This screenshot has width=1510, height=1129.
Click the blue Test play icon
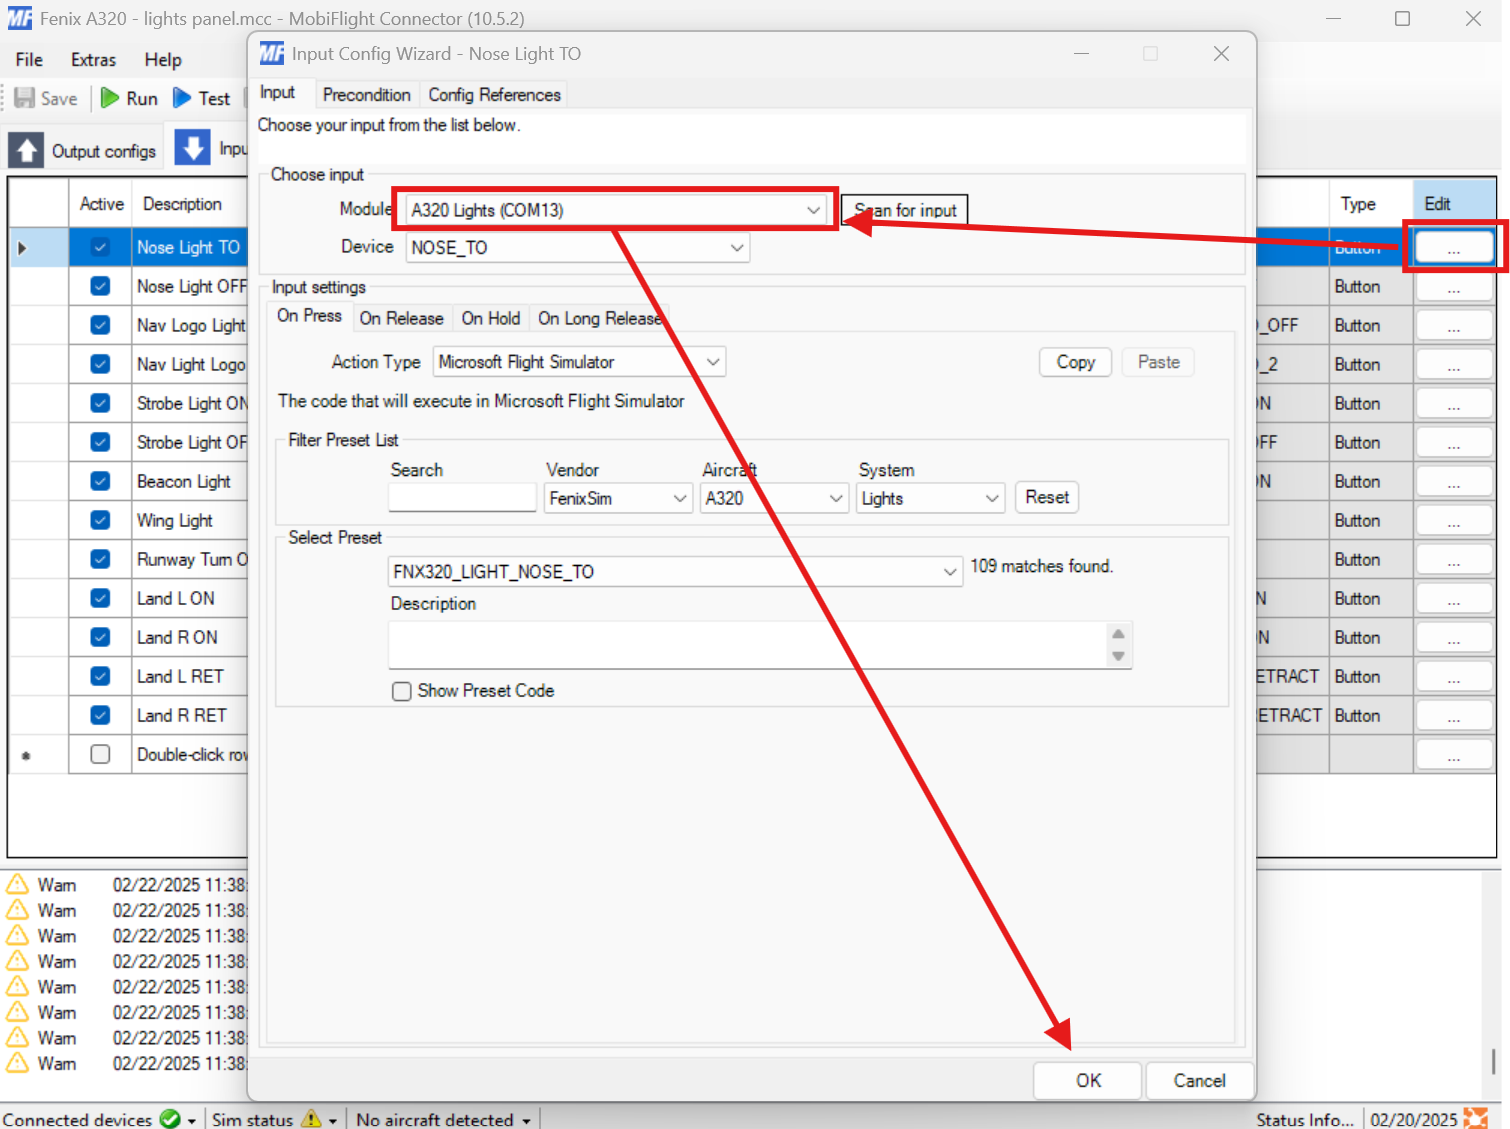click(x=182, y=98)
